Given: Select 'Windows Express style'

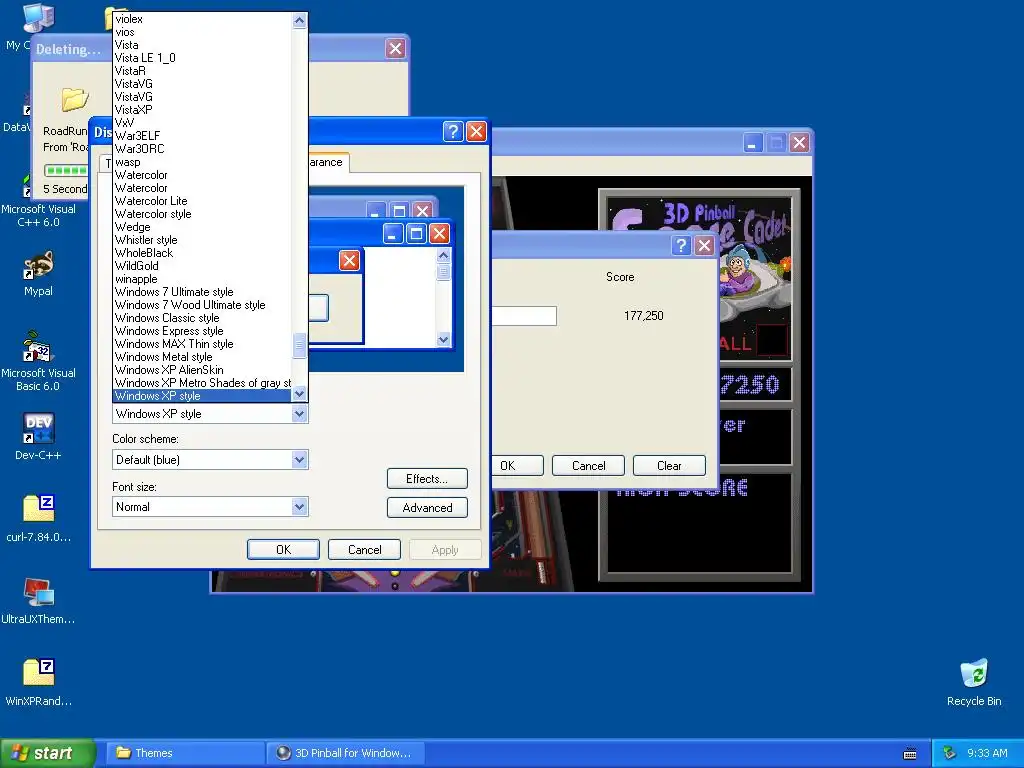Looking at the screenshot, I should point(202,331).
